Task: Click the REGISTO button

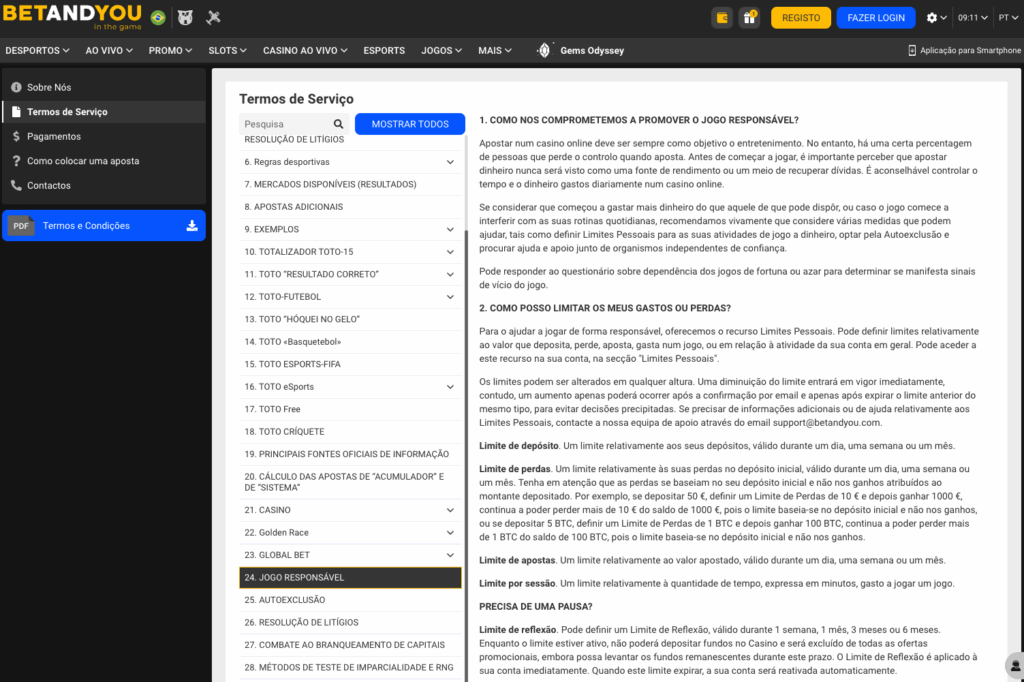Action: pos(801,18)
